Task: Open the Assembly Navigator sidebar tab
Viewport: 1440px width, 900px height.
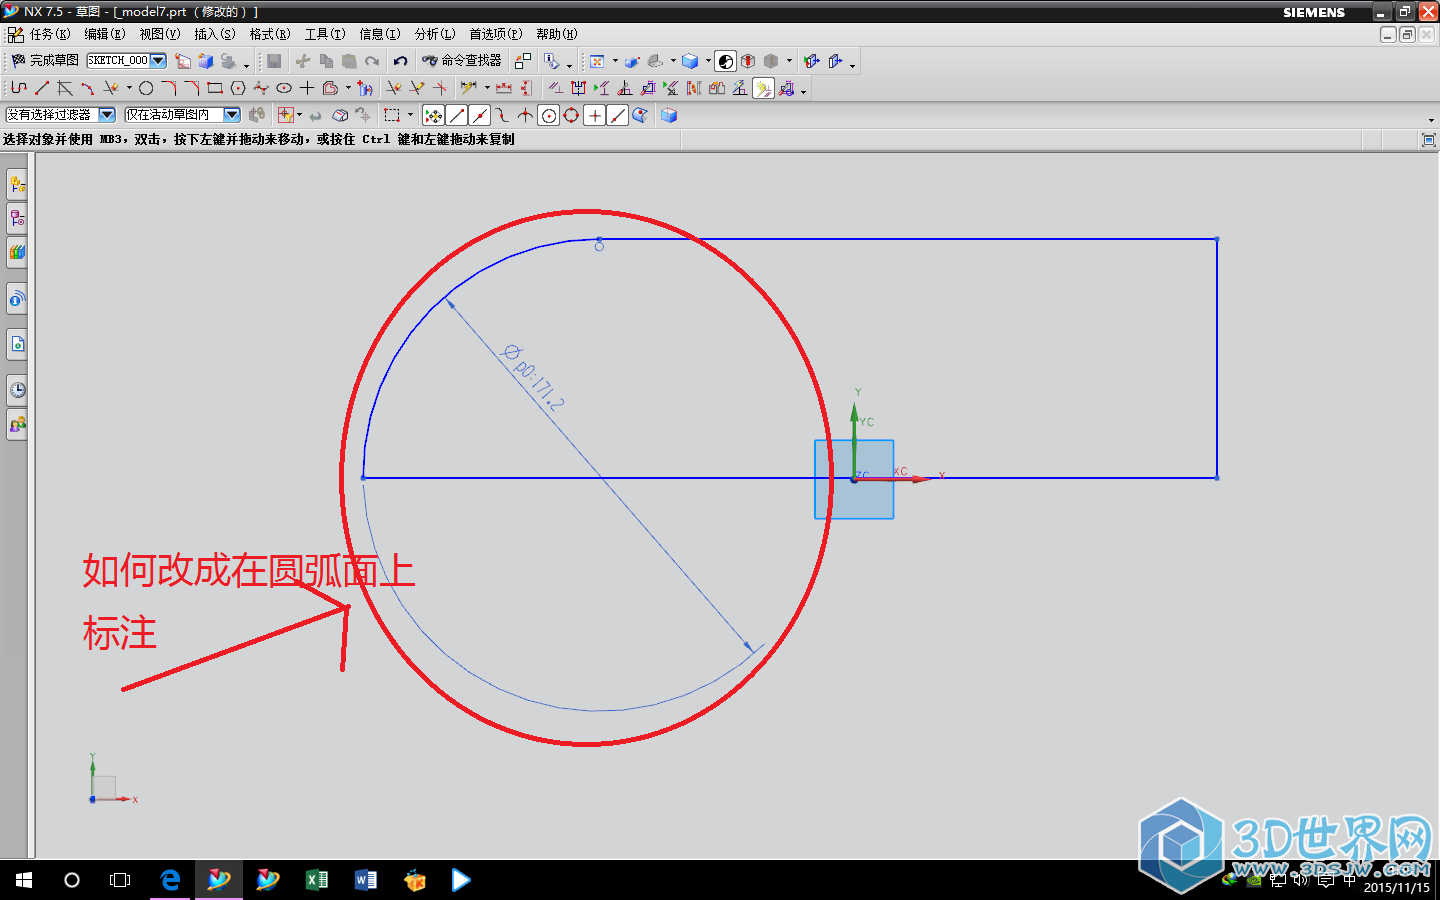Action: [17, 184]
